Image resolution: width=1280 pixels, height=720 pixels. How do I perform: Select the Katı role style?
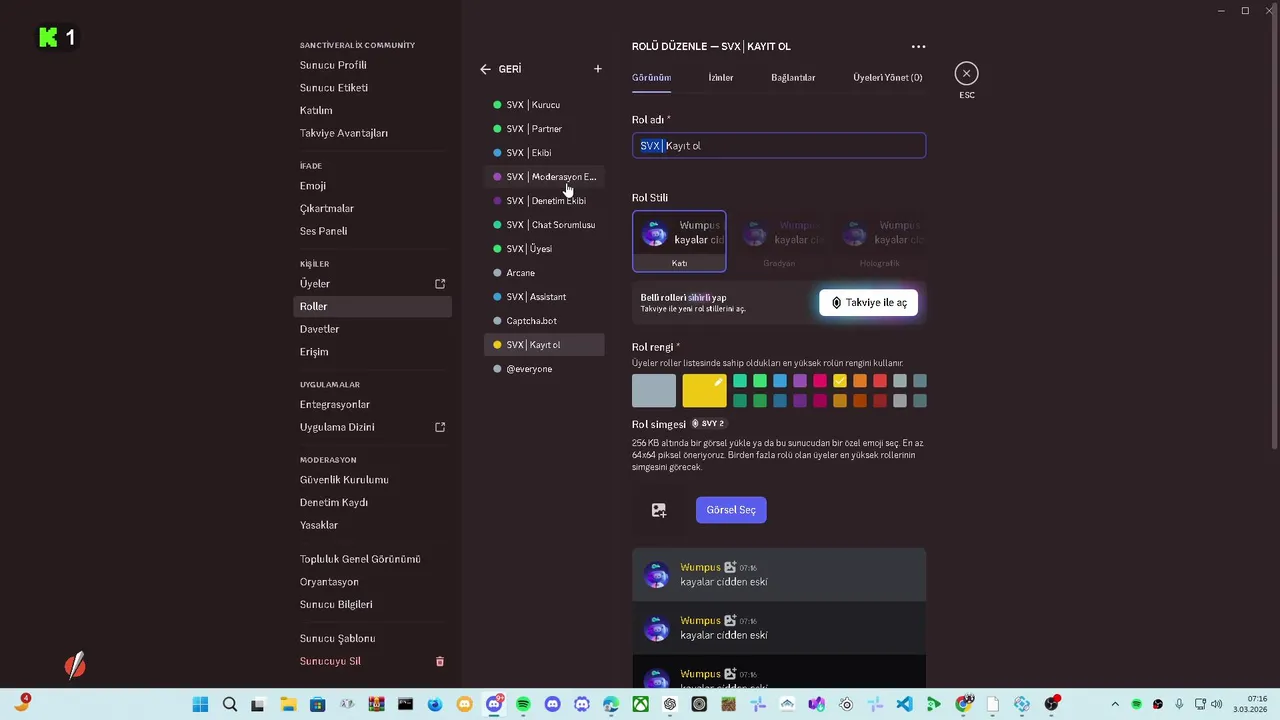point(679,241)
